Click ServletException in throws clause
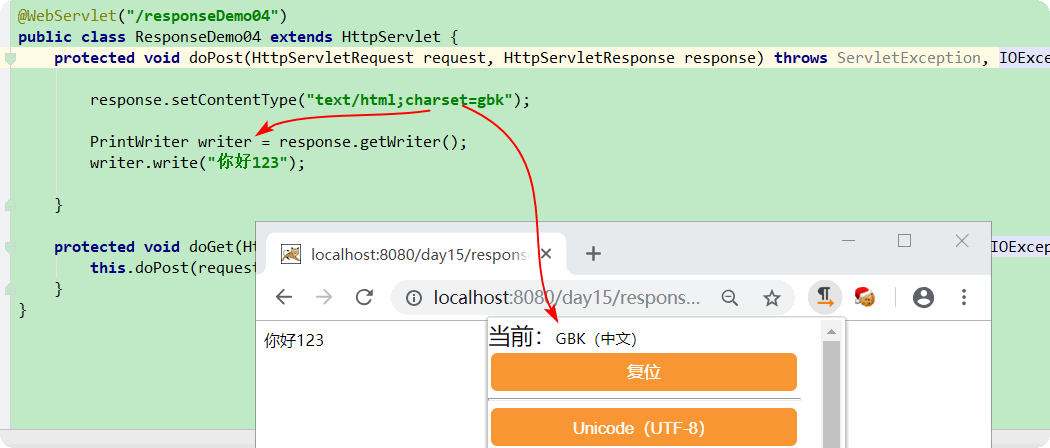Screen dimensions: 1050x448 pyautogui.click(x=909, y=58)
